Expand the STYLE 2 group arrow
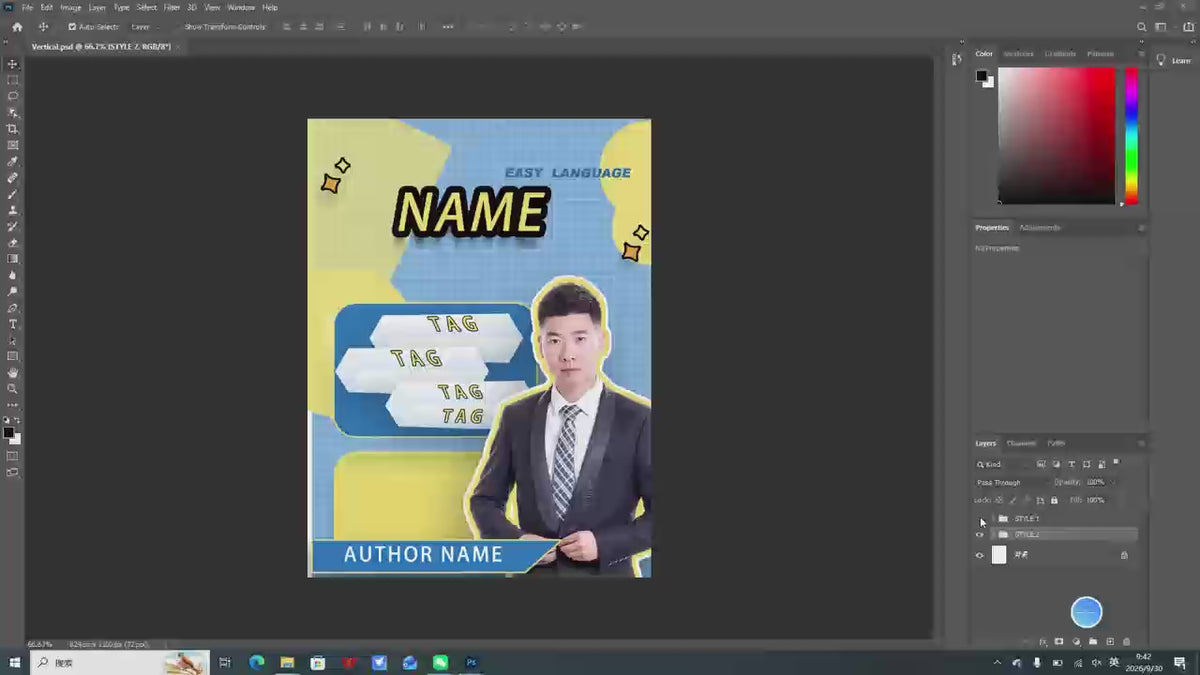Image resolution: width=1200 pixels, height=675 pixels. (992, 535)
